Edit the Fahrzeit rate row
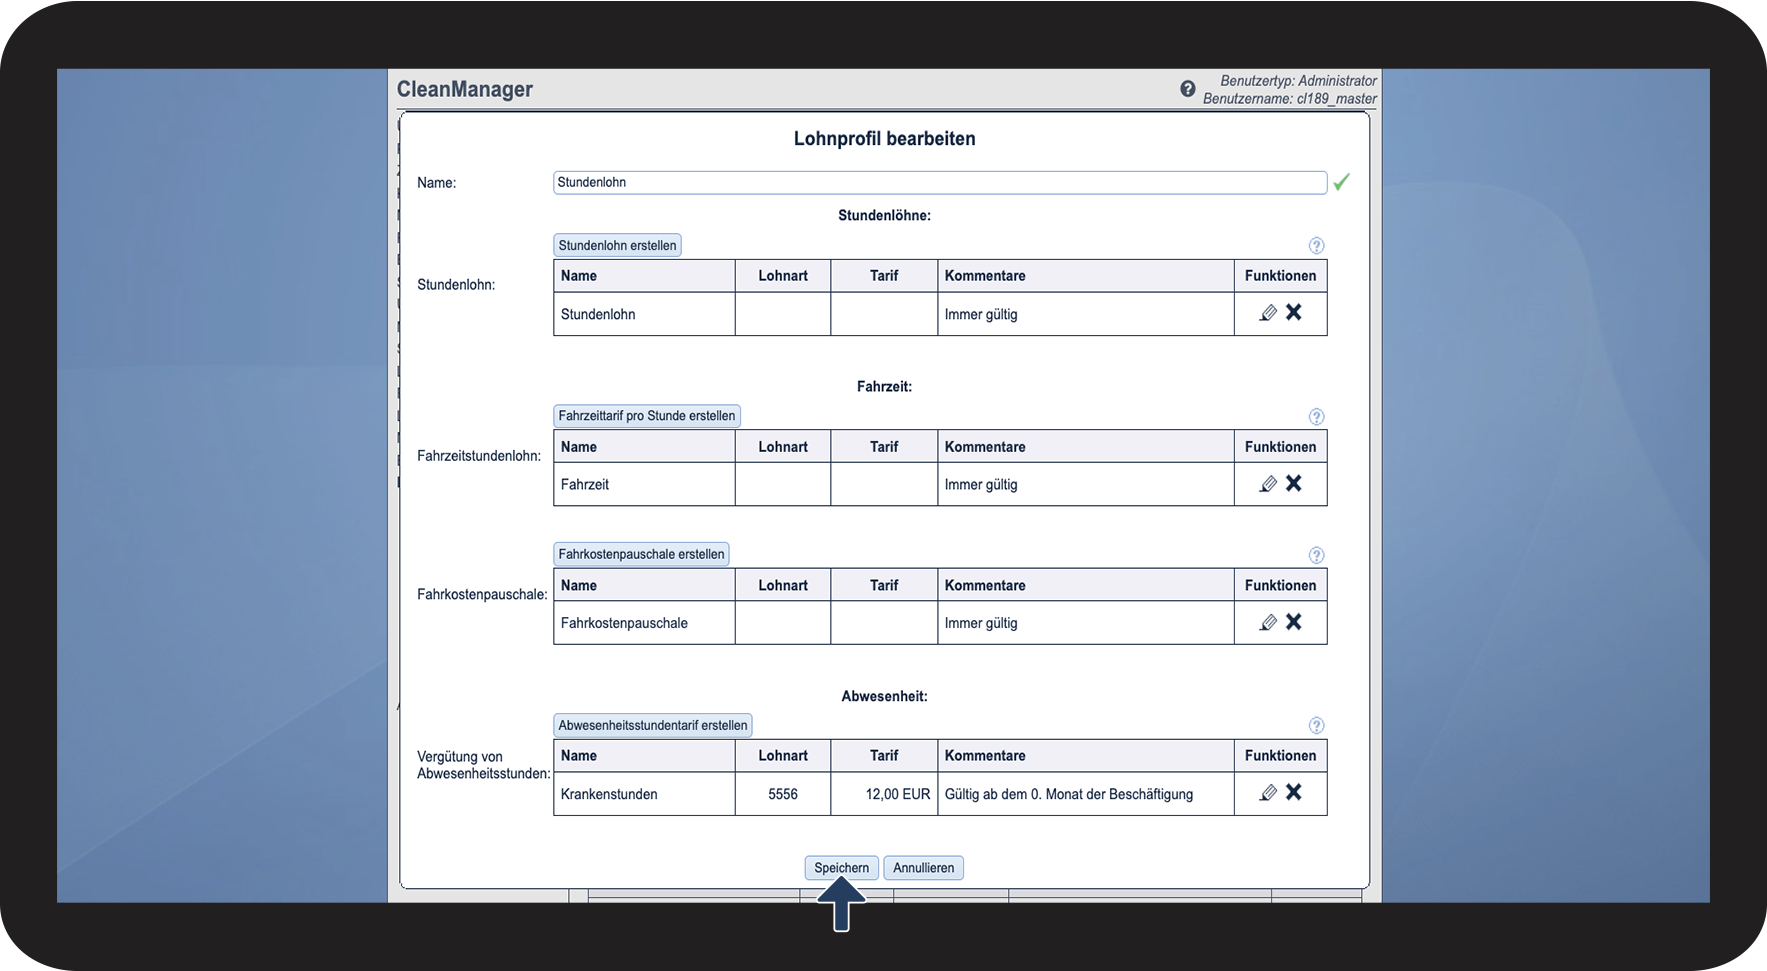Image resolution: width=1767 pixels, height=971 pixels. 1268,484
